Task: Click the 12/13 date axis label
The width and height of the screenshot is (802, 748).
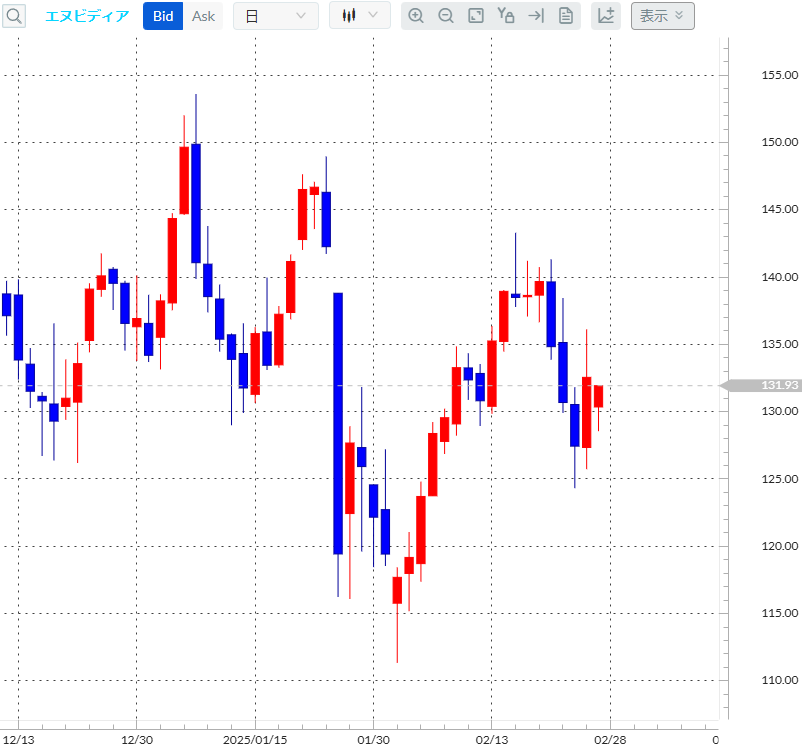Action: 18,740
